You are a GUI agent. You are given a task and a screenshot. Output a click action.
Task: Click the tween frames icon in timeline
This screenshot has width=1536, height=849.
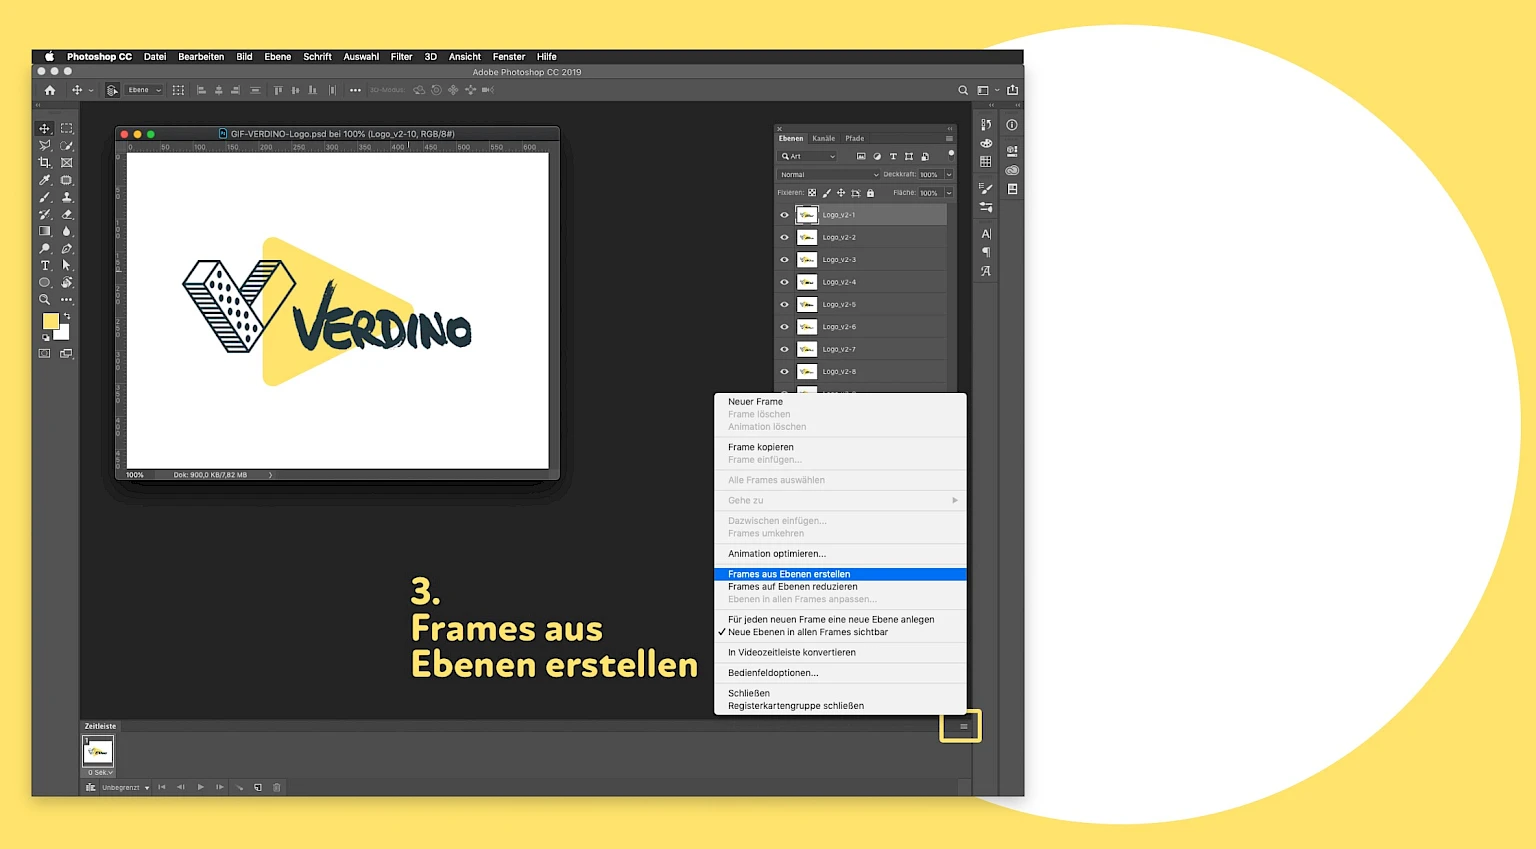[x=239, y=787]
